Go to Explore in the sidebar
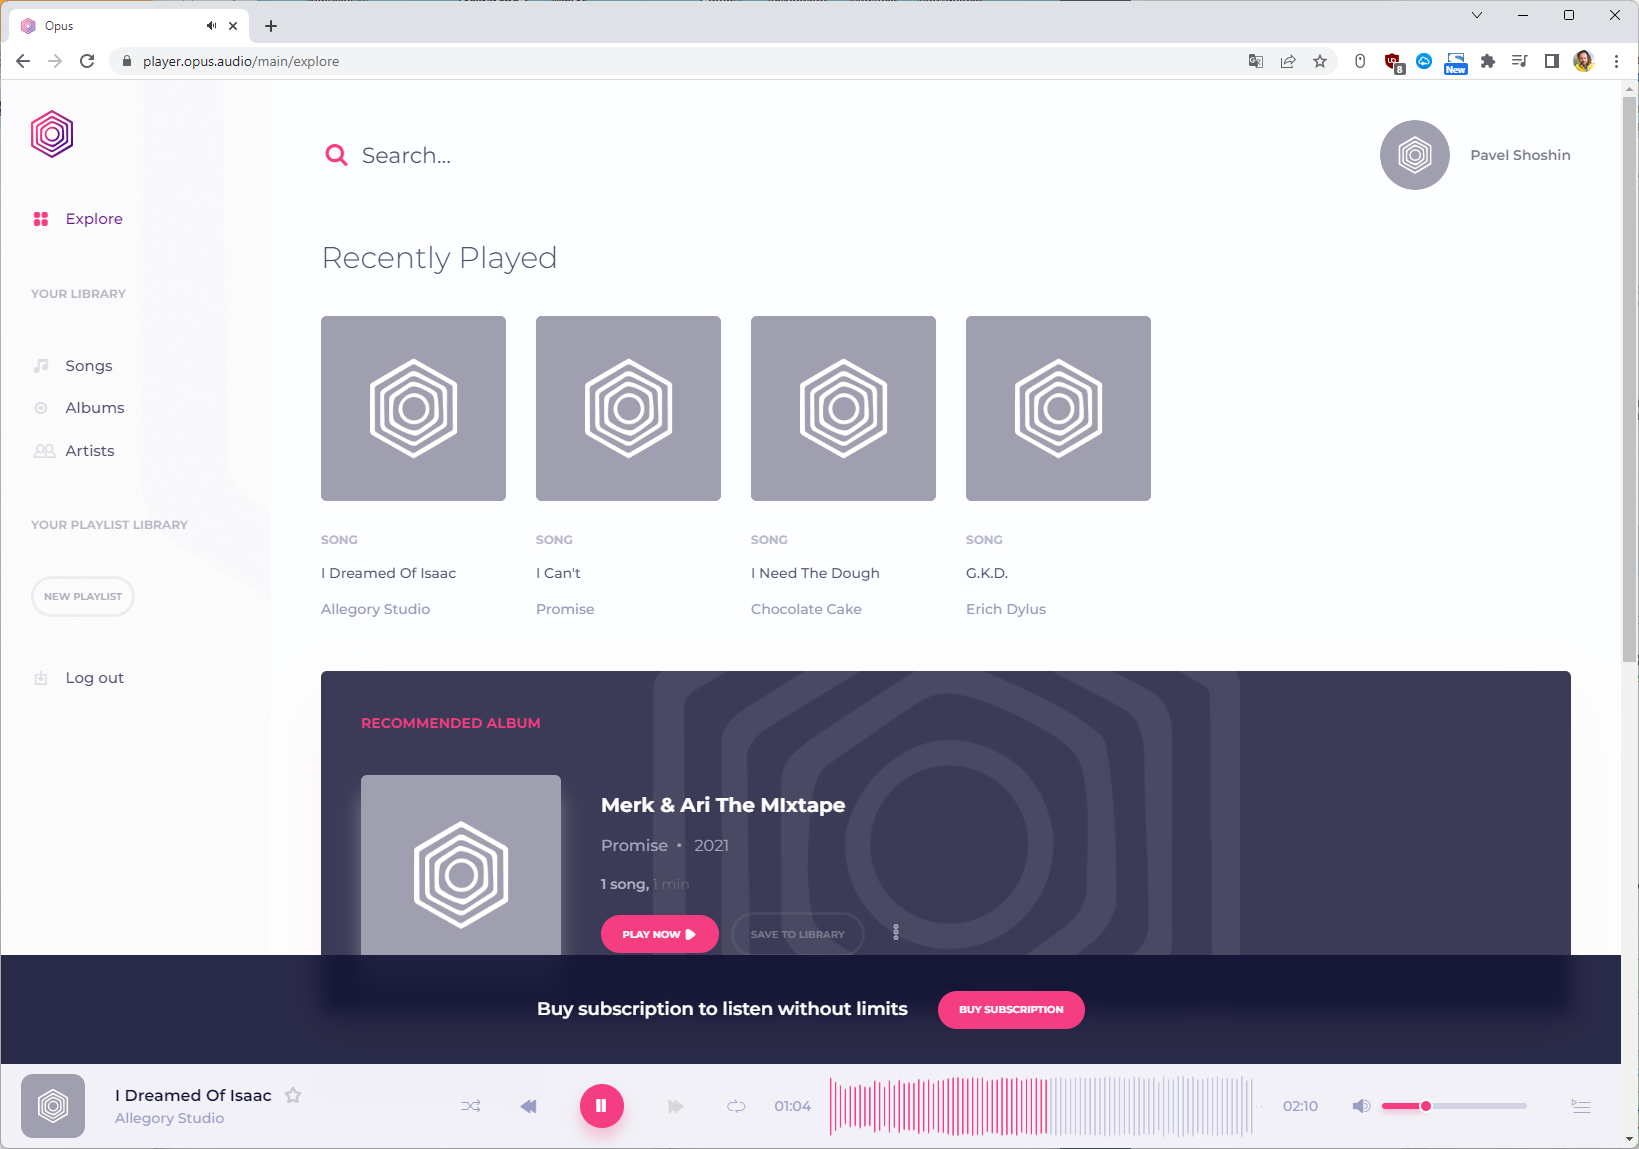1639x1149 pixels. tap(78, 219)
